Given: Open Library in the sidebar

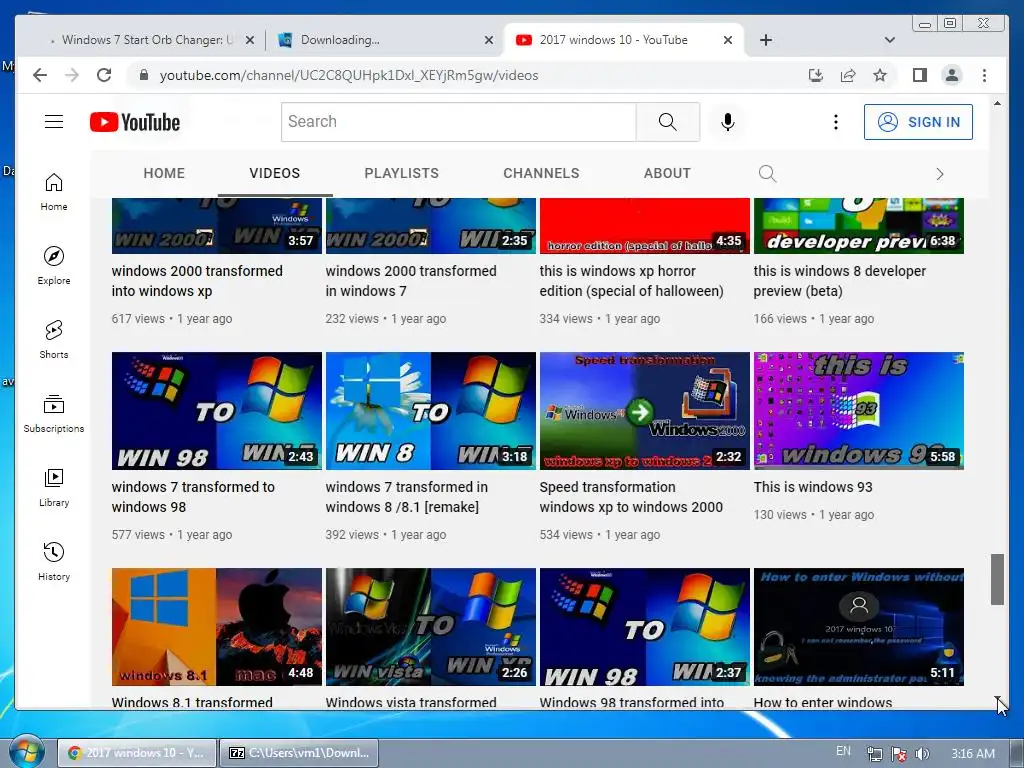Looking at the screenshot, I should [54, 488].
